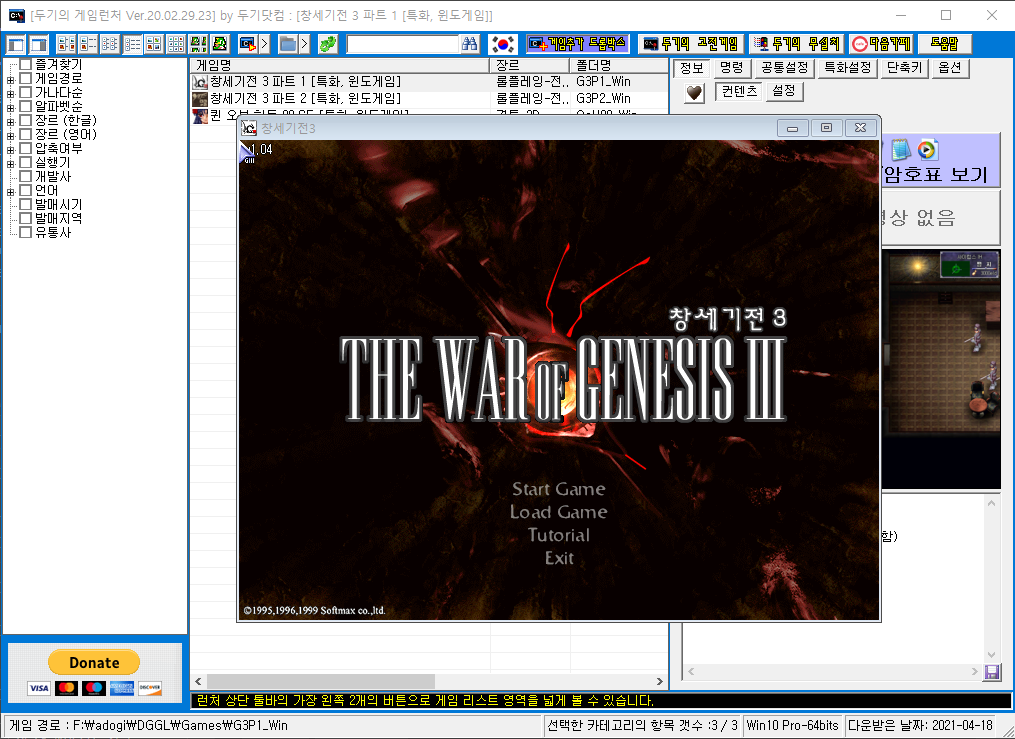Click the binoculars search icon
The width and height of the screenshot is (1015, 739).
[x=470, y=44]
